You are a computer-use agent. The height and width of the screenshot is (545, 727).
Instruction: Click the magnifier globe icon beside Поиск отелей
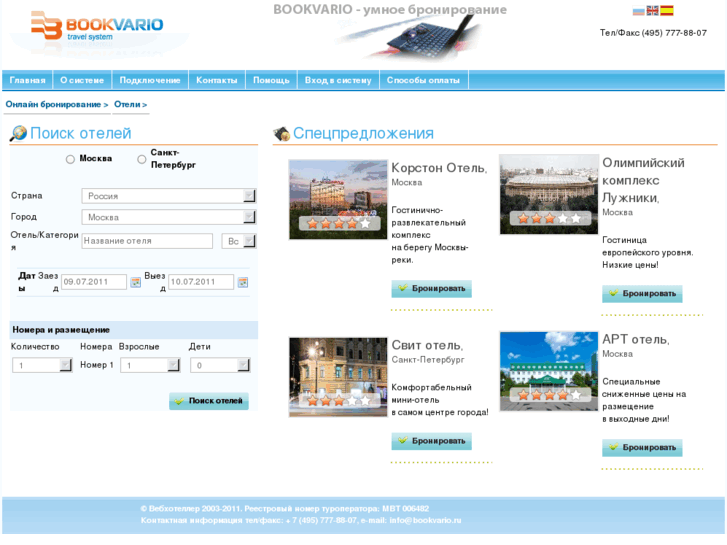point(18,133)
